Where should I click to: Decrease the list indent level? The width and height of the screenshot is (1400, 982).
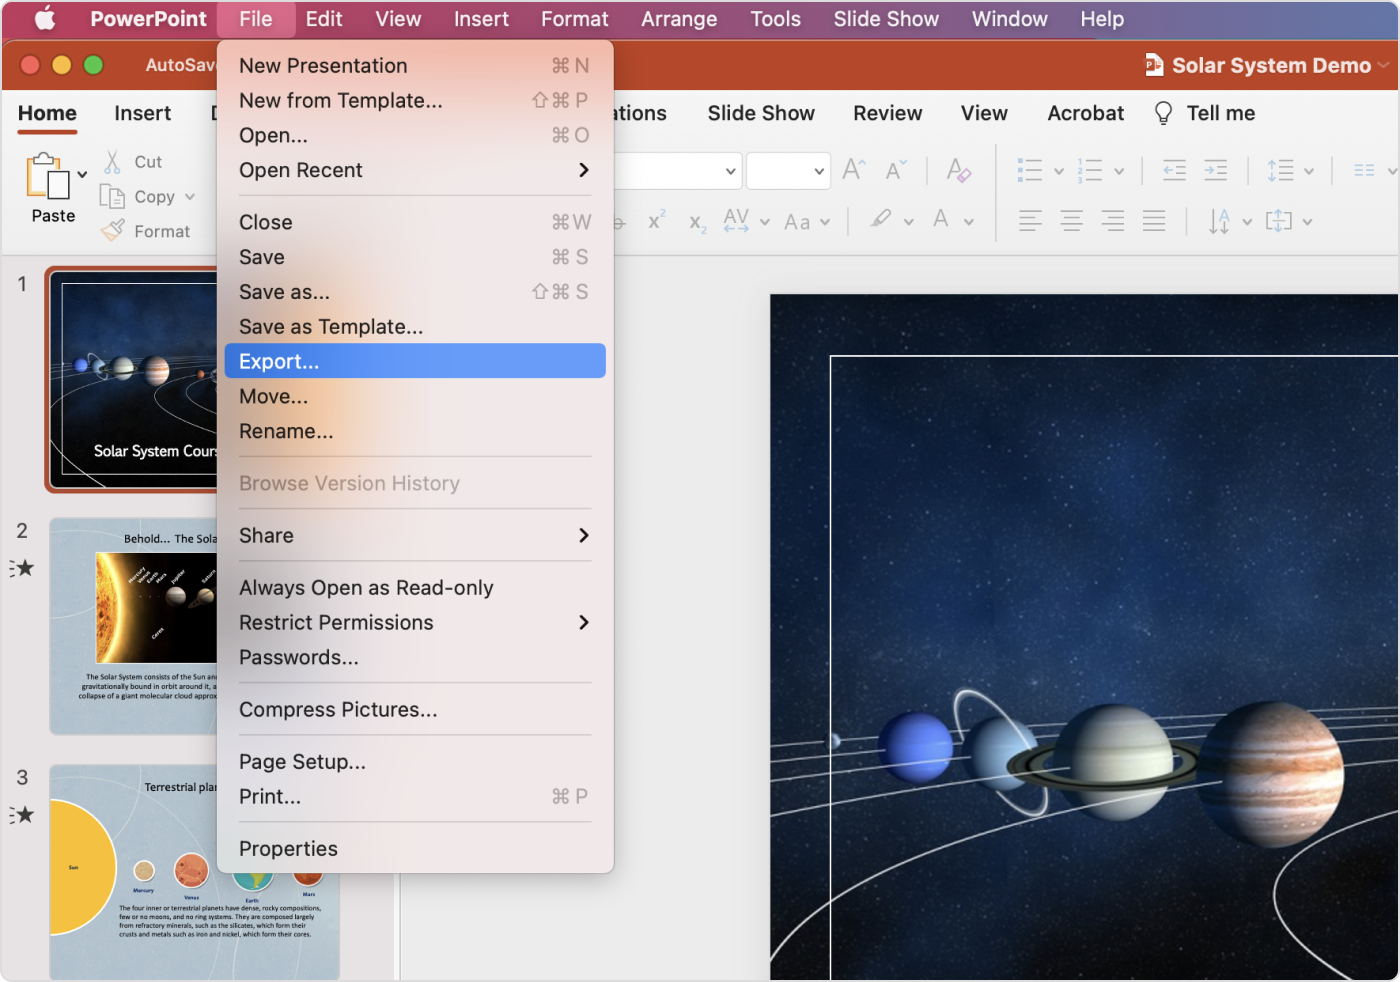[1174, 170]
